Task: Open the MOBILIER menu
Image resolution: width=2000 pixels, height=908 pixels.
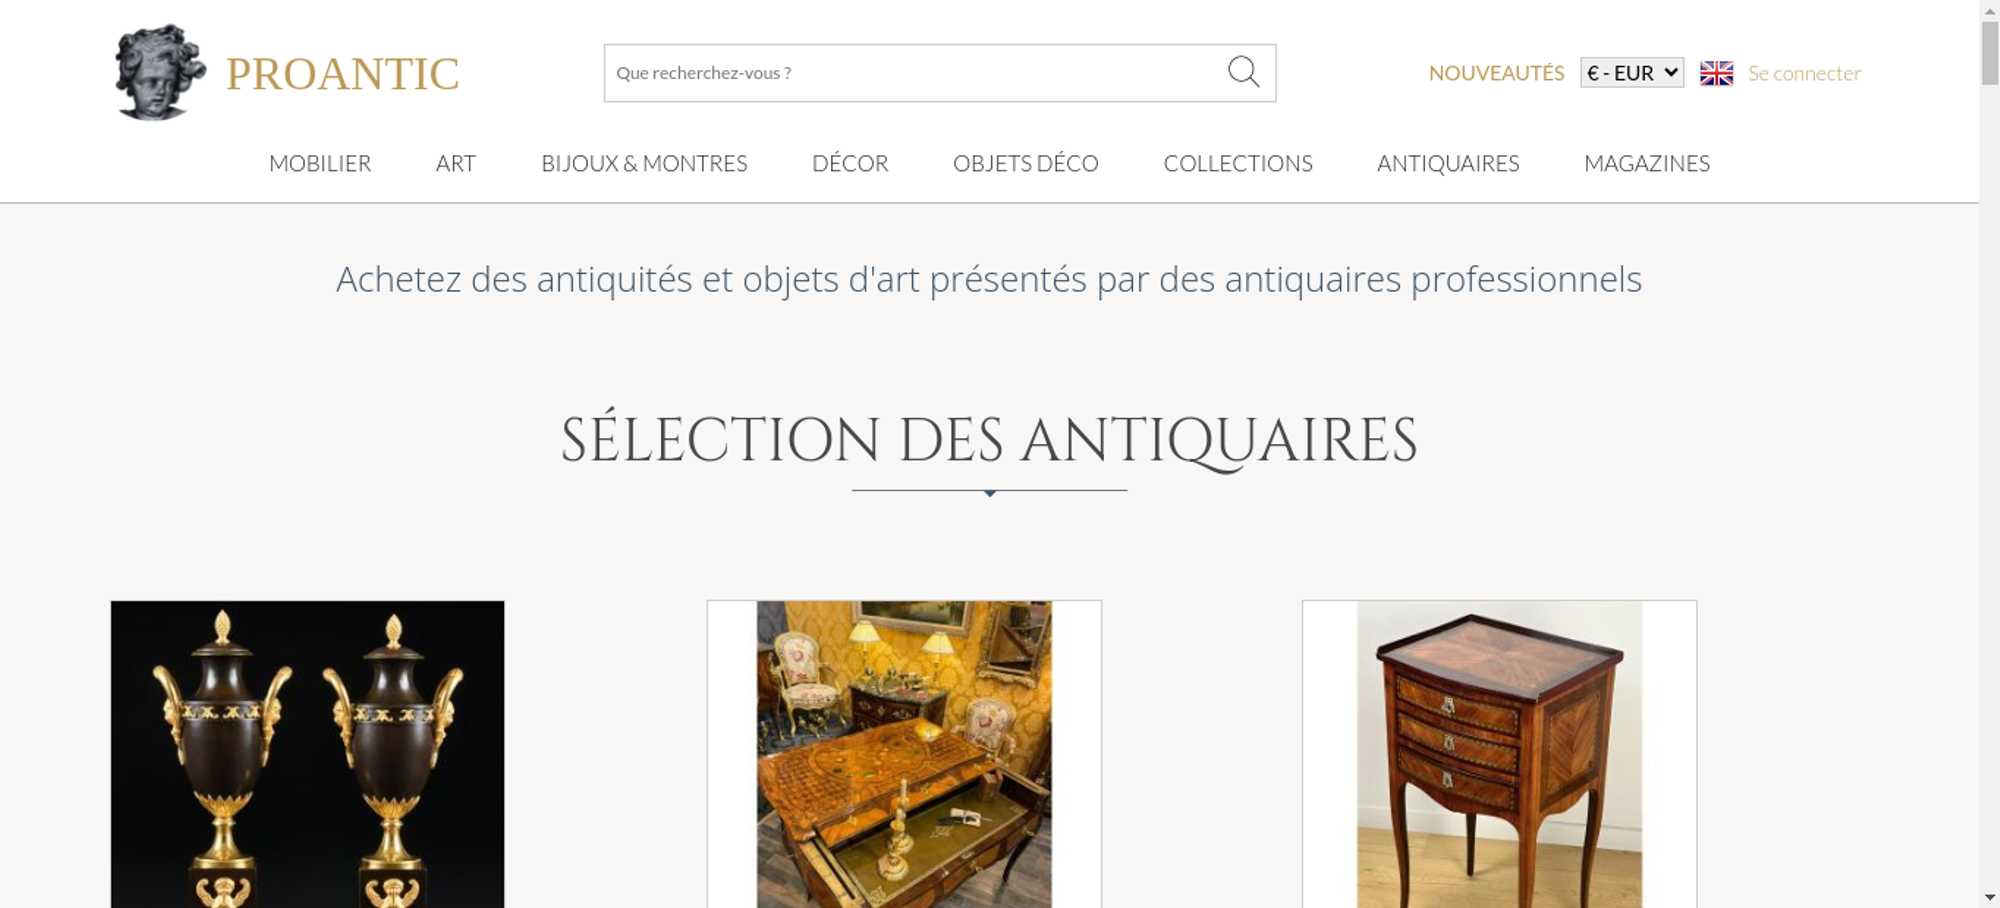Action: click(320, 163)
